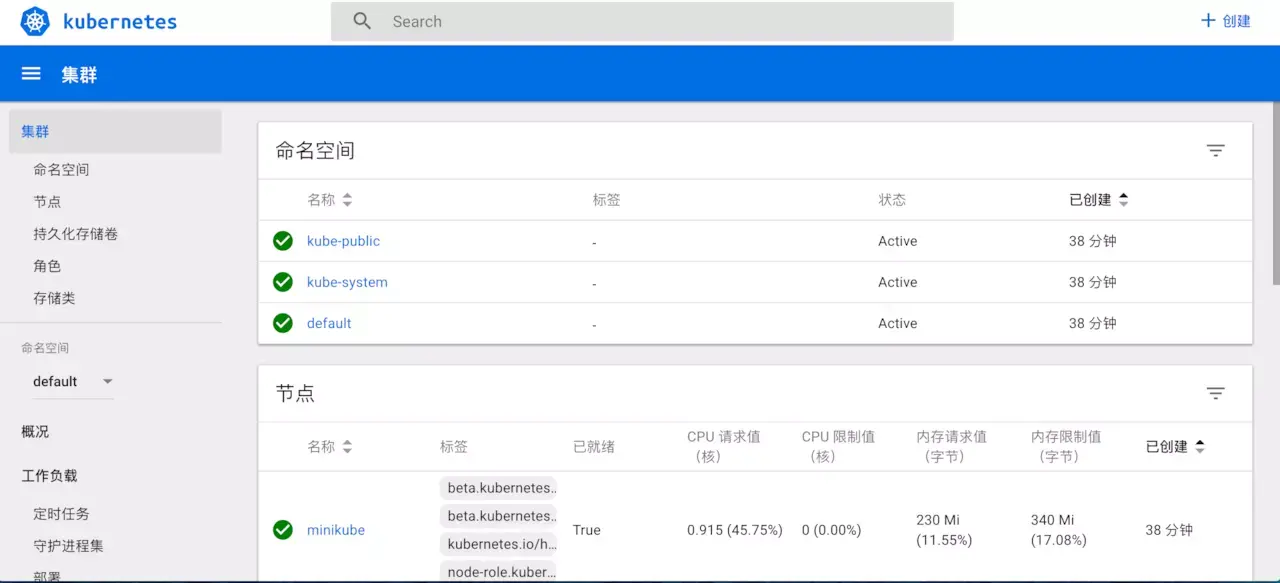Open the kube-system namespace link
Screen dimensions: 1280x583
pos(347,282)
